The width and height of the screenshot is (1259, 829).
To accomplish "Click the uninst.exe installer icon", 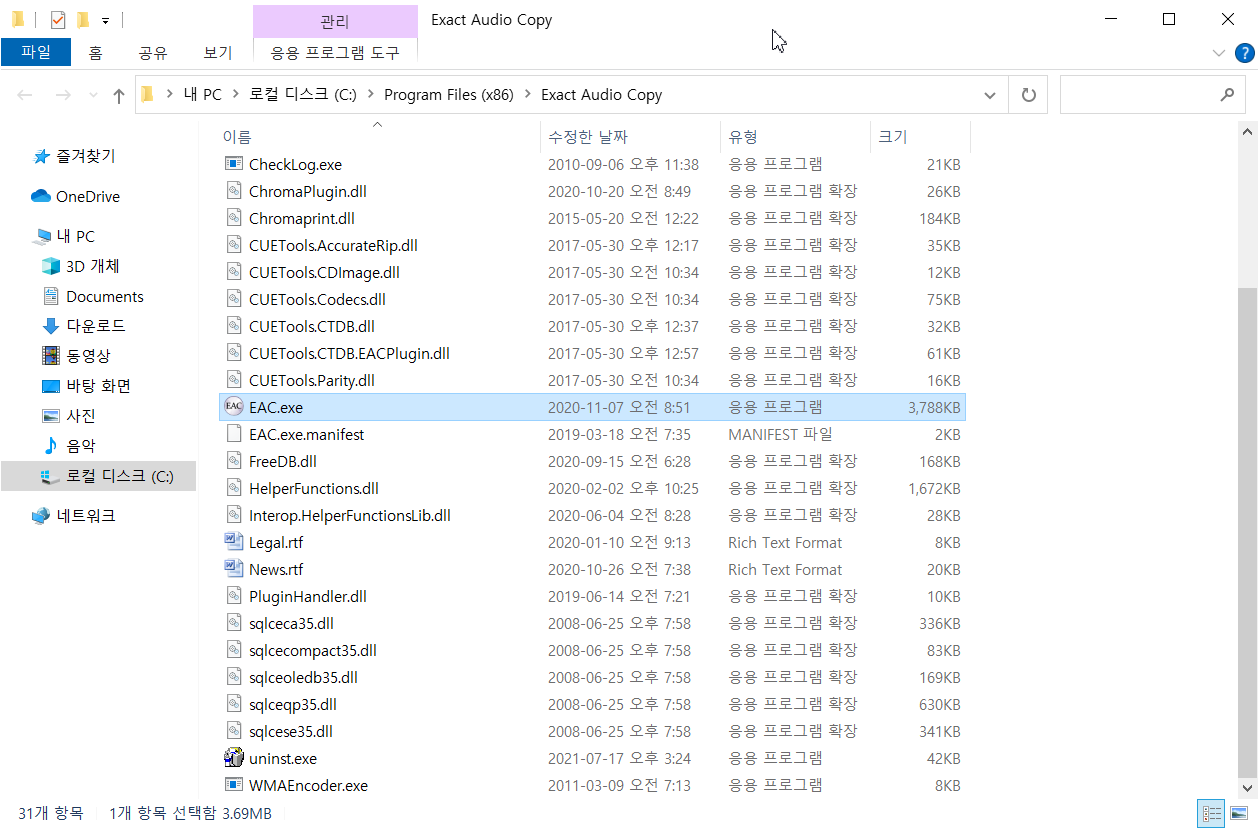I will click(233, 758).
